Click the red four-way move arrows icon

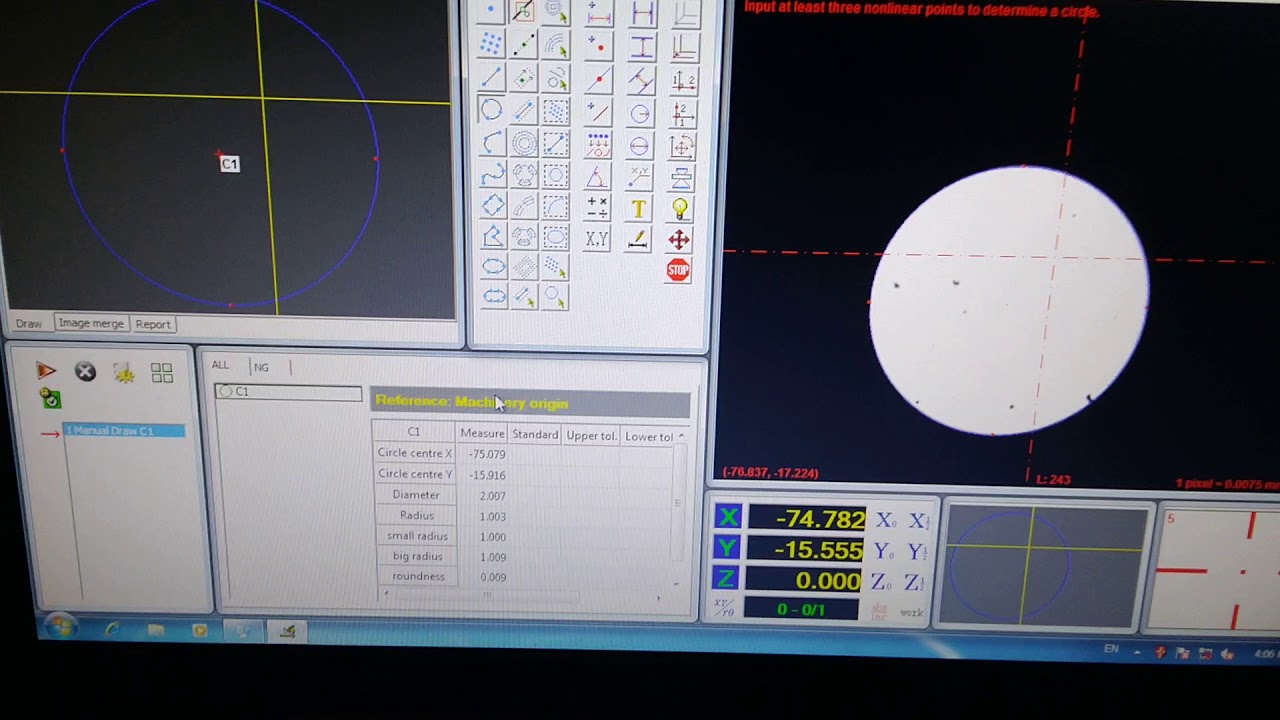click(x=679, y=239)
